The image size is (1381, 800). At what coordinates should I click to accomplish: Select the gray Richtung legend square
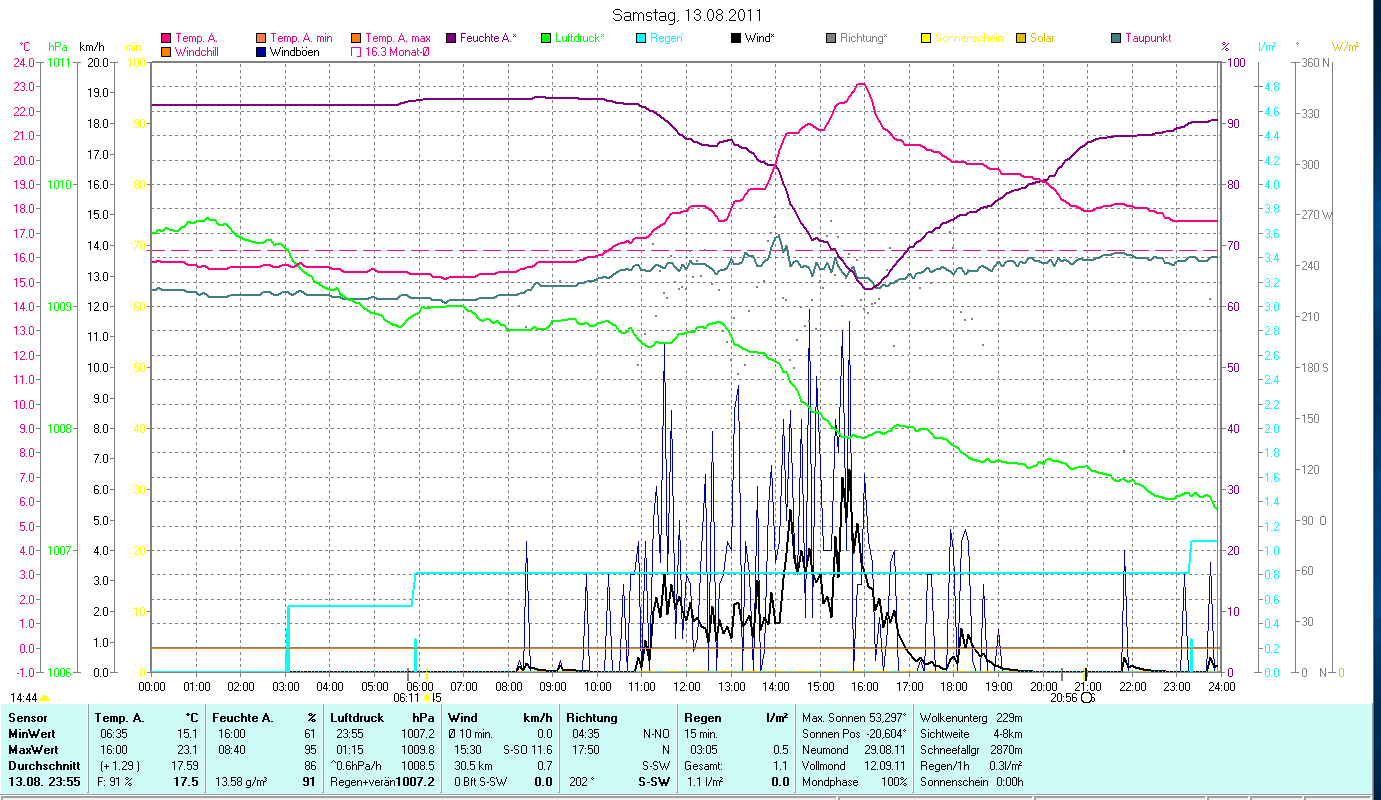[x=831, y=38]
